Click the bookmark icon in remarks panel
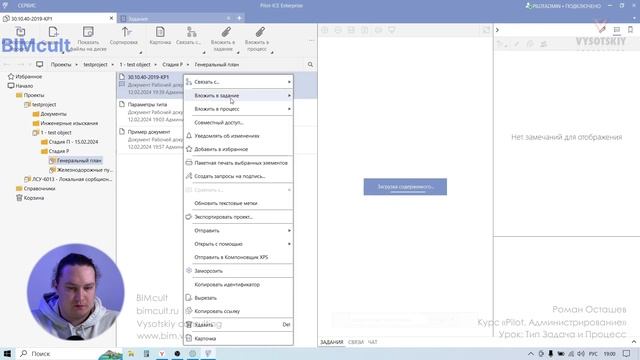This screenshot has width=640, height=360. tap(630, 30)
